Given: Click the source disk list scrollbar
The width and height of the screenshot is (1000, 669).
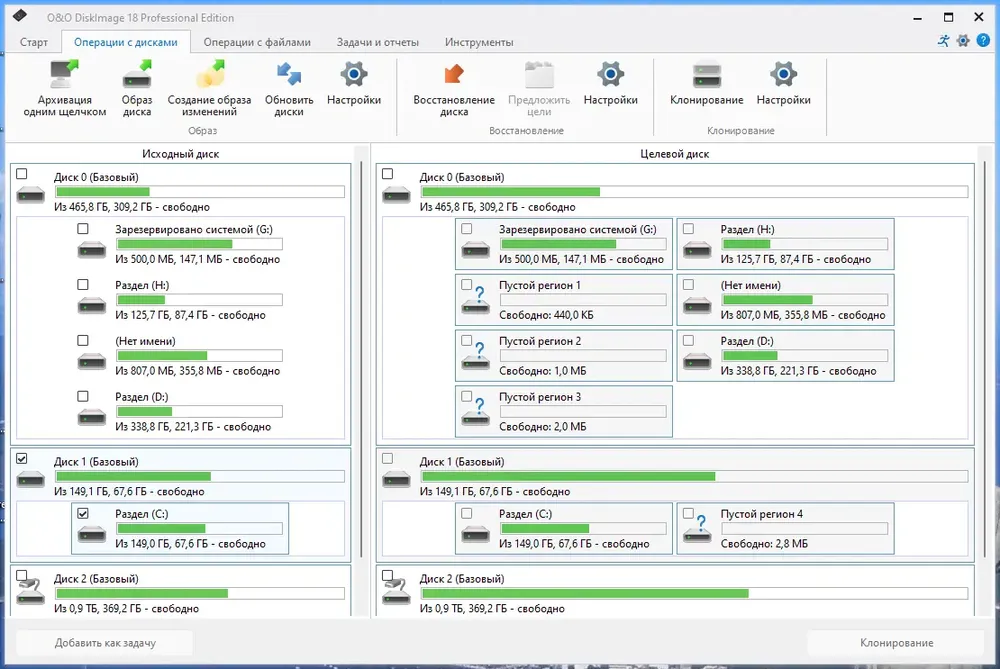Looking at the screenshot, I should [361, 357].
